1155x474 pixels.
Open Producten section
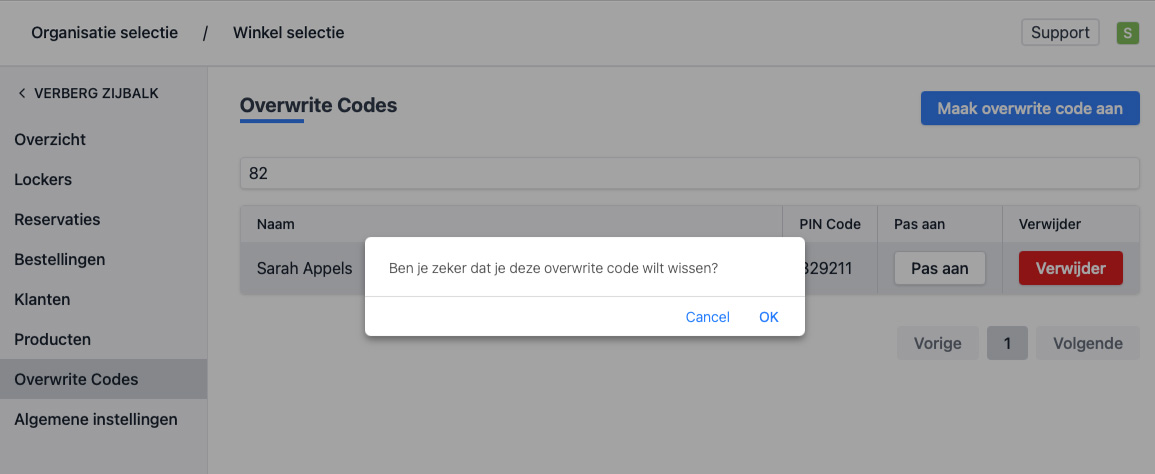tap(52, 340)
